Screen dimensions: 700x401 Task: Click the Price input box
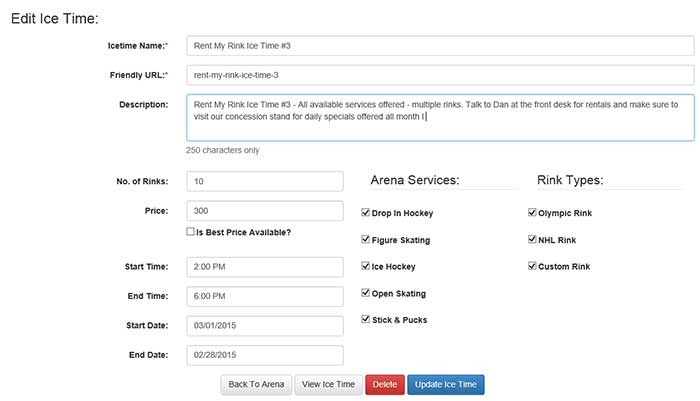coord(265,211)
